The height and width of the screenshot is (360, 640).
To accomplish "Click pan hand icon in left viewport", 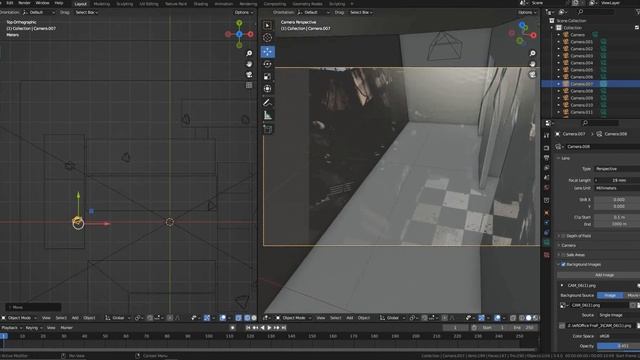I will pyautogui.click(x=249, y=64).
